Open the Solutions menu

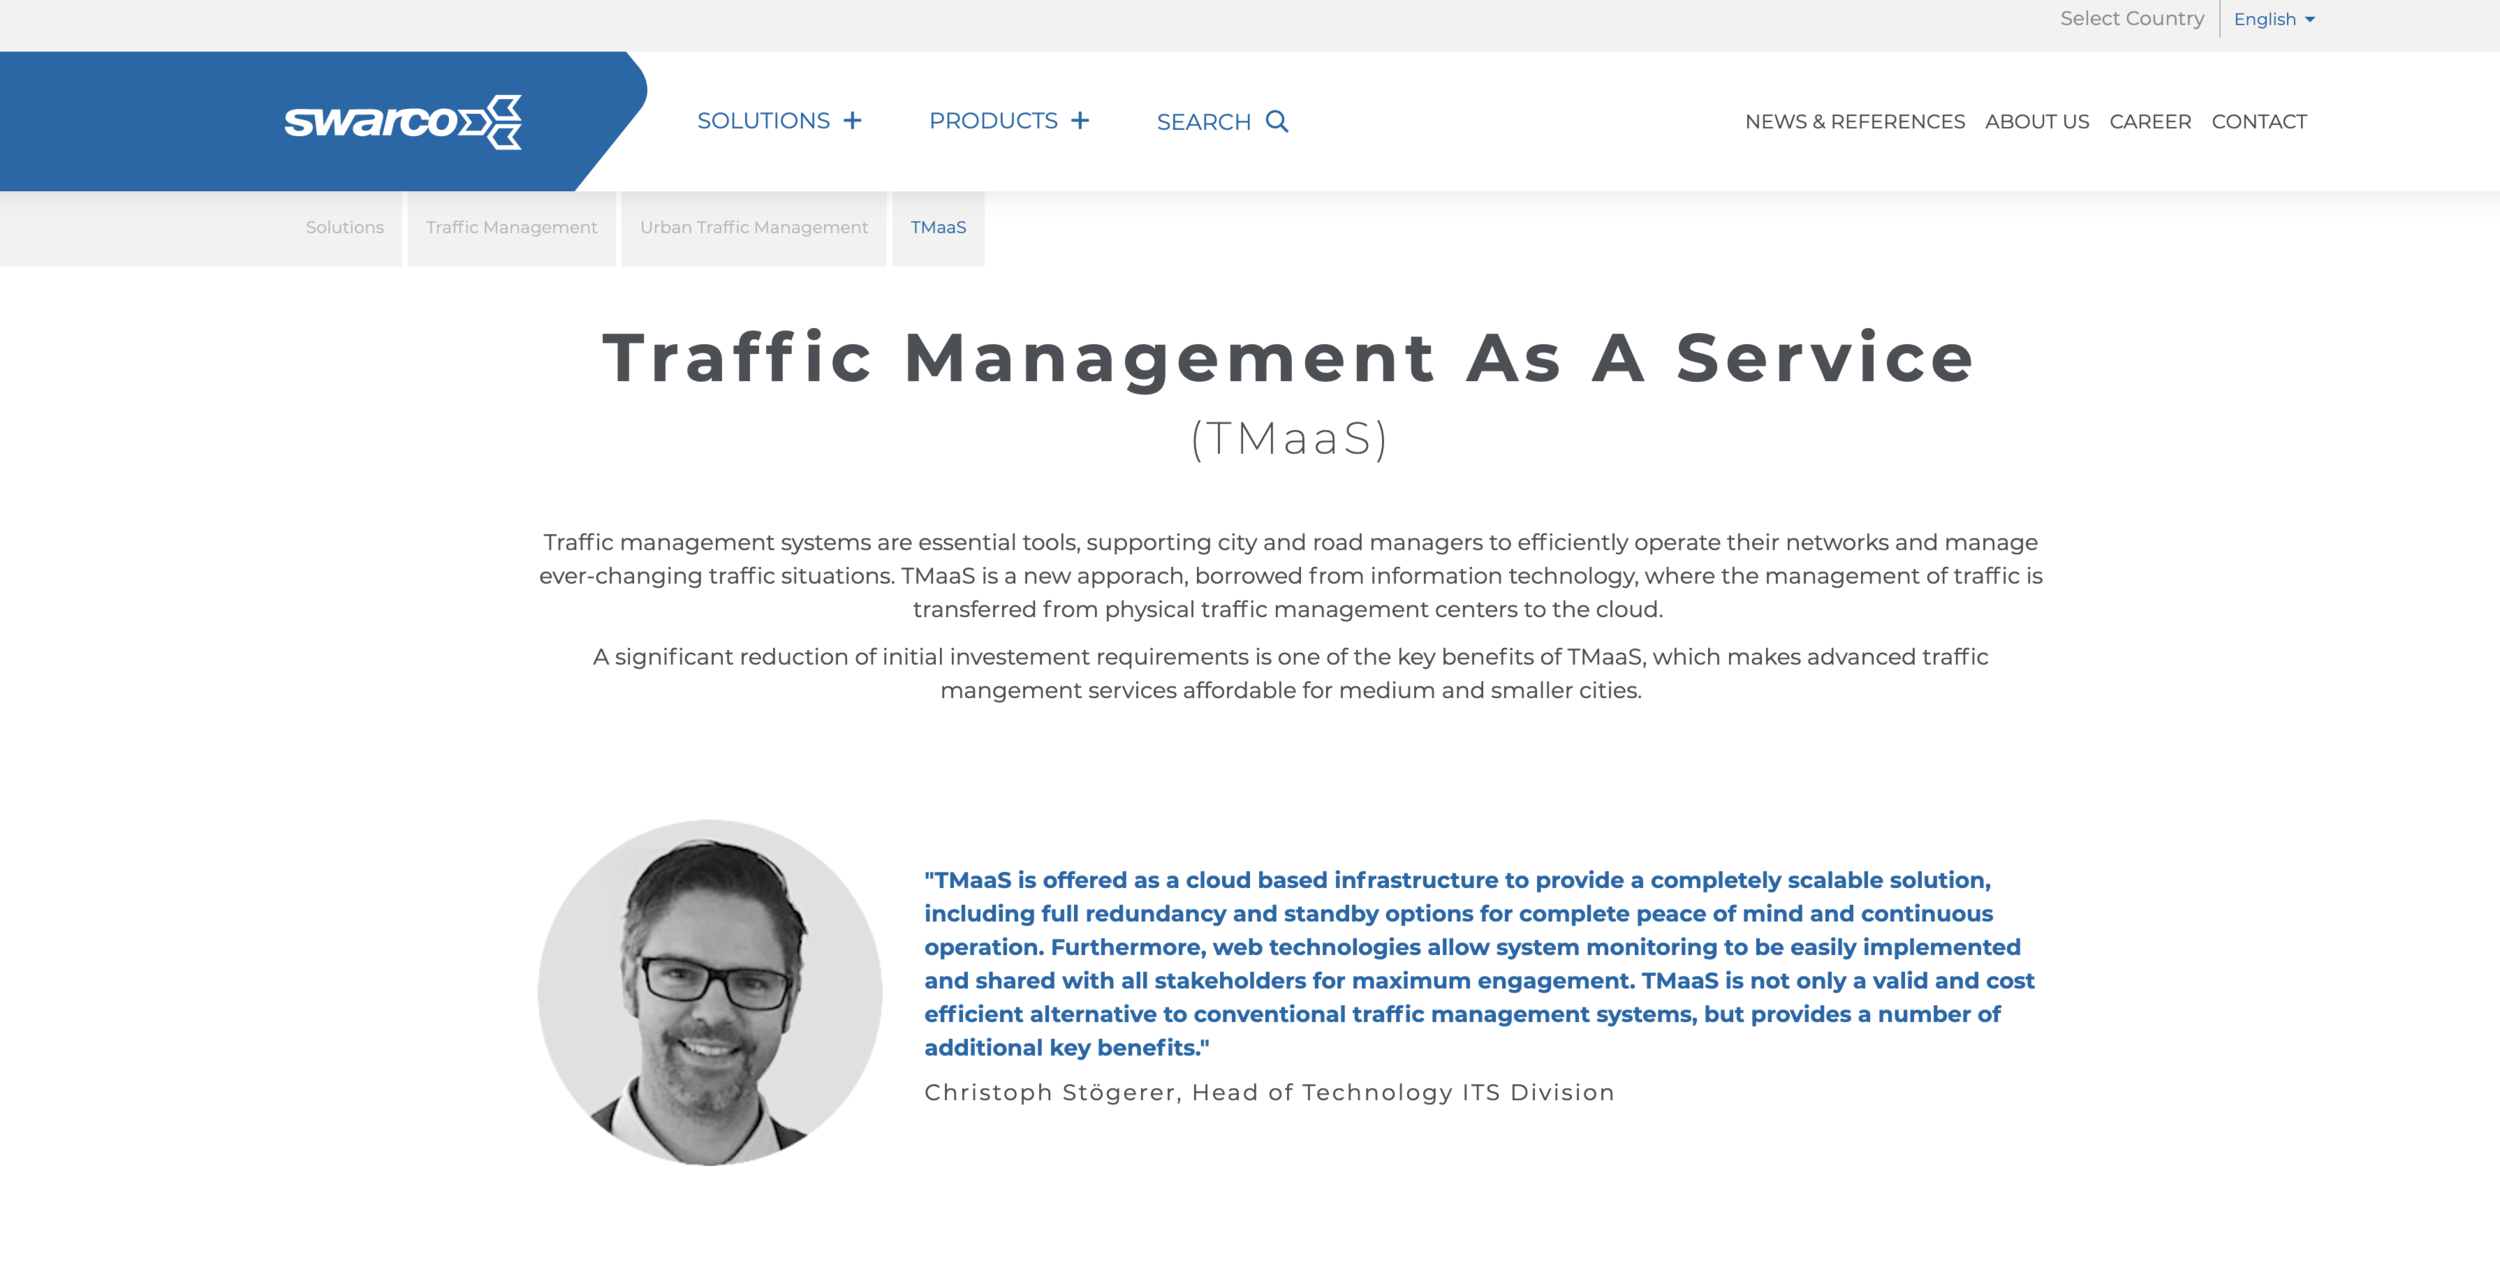tap(763, 121)
